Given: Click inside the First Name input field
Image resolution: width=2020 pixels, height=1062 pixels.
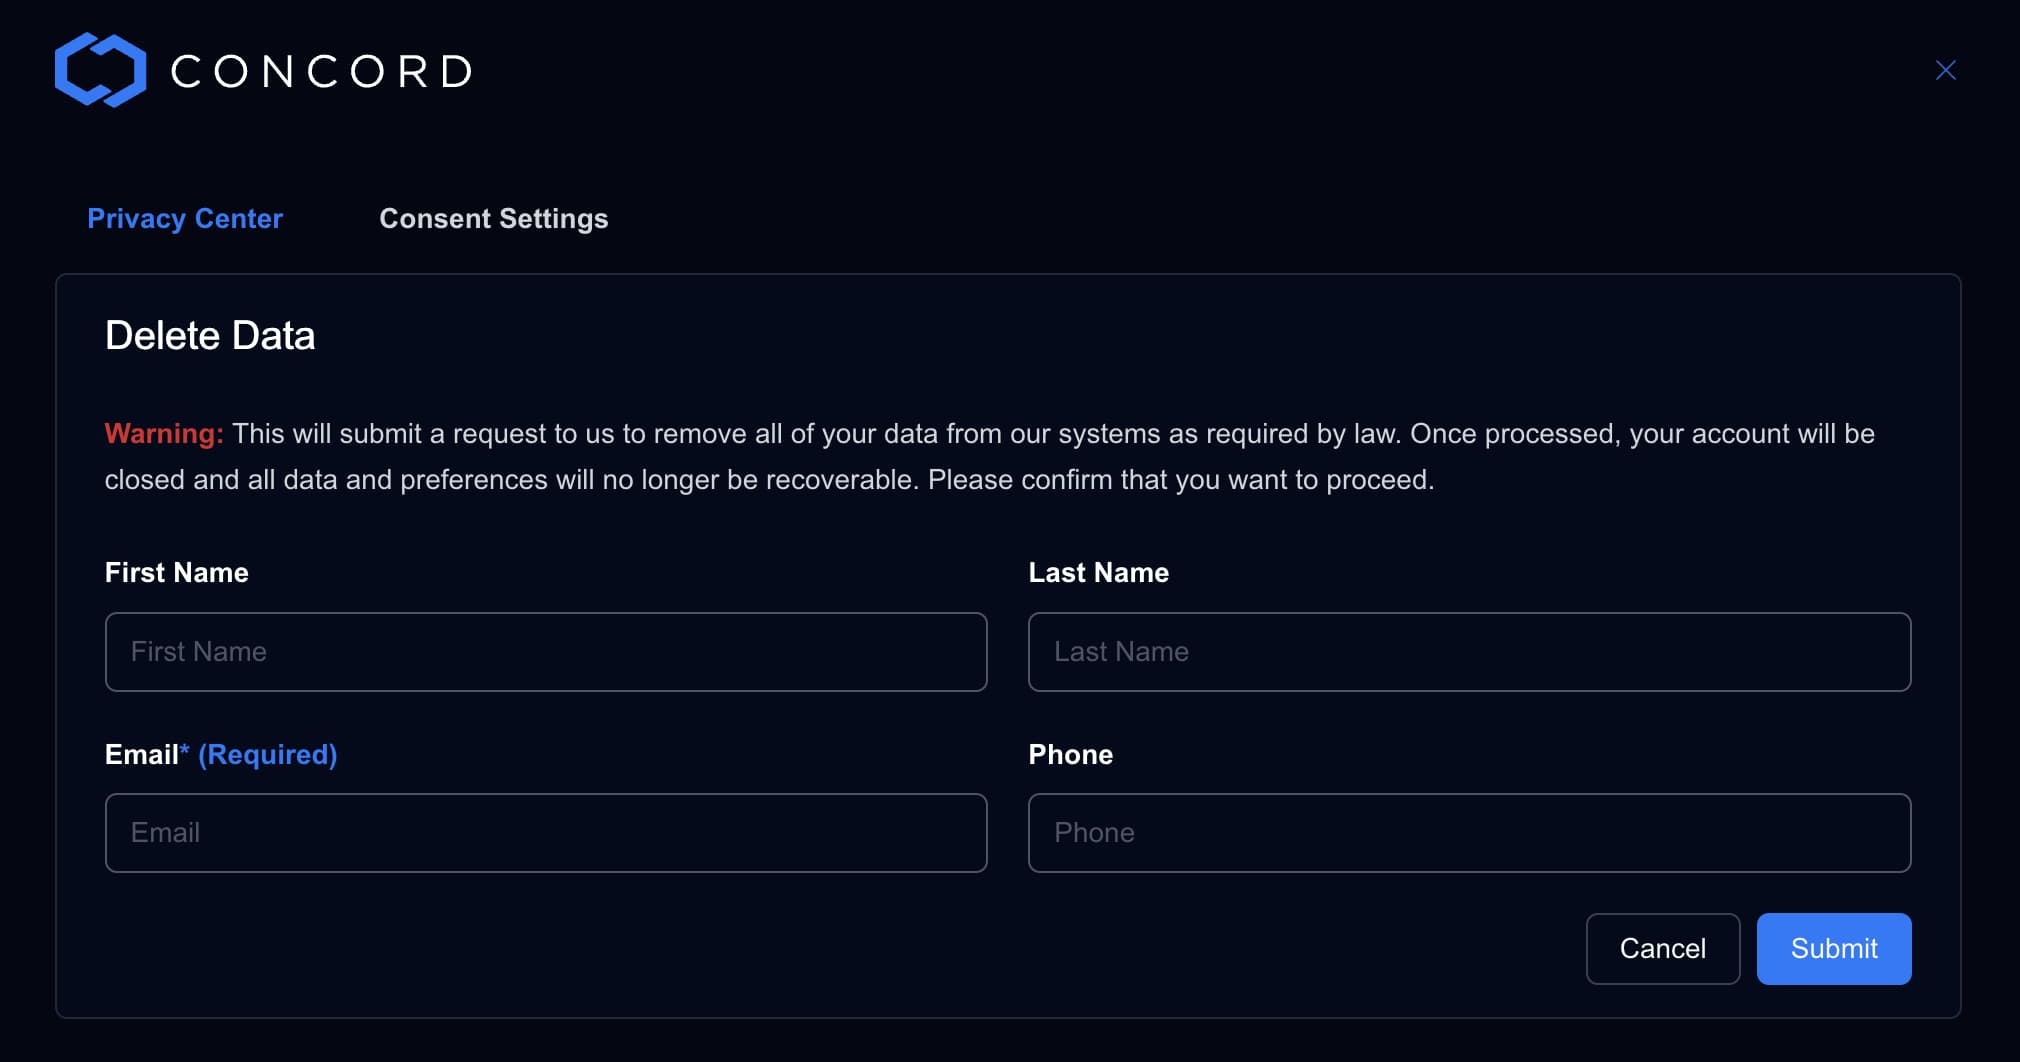Looking at the screenshot, I should (546, 651).
